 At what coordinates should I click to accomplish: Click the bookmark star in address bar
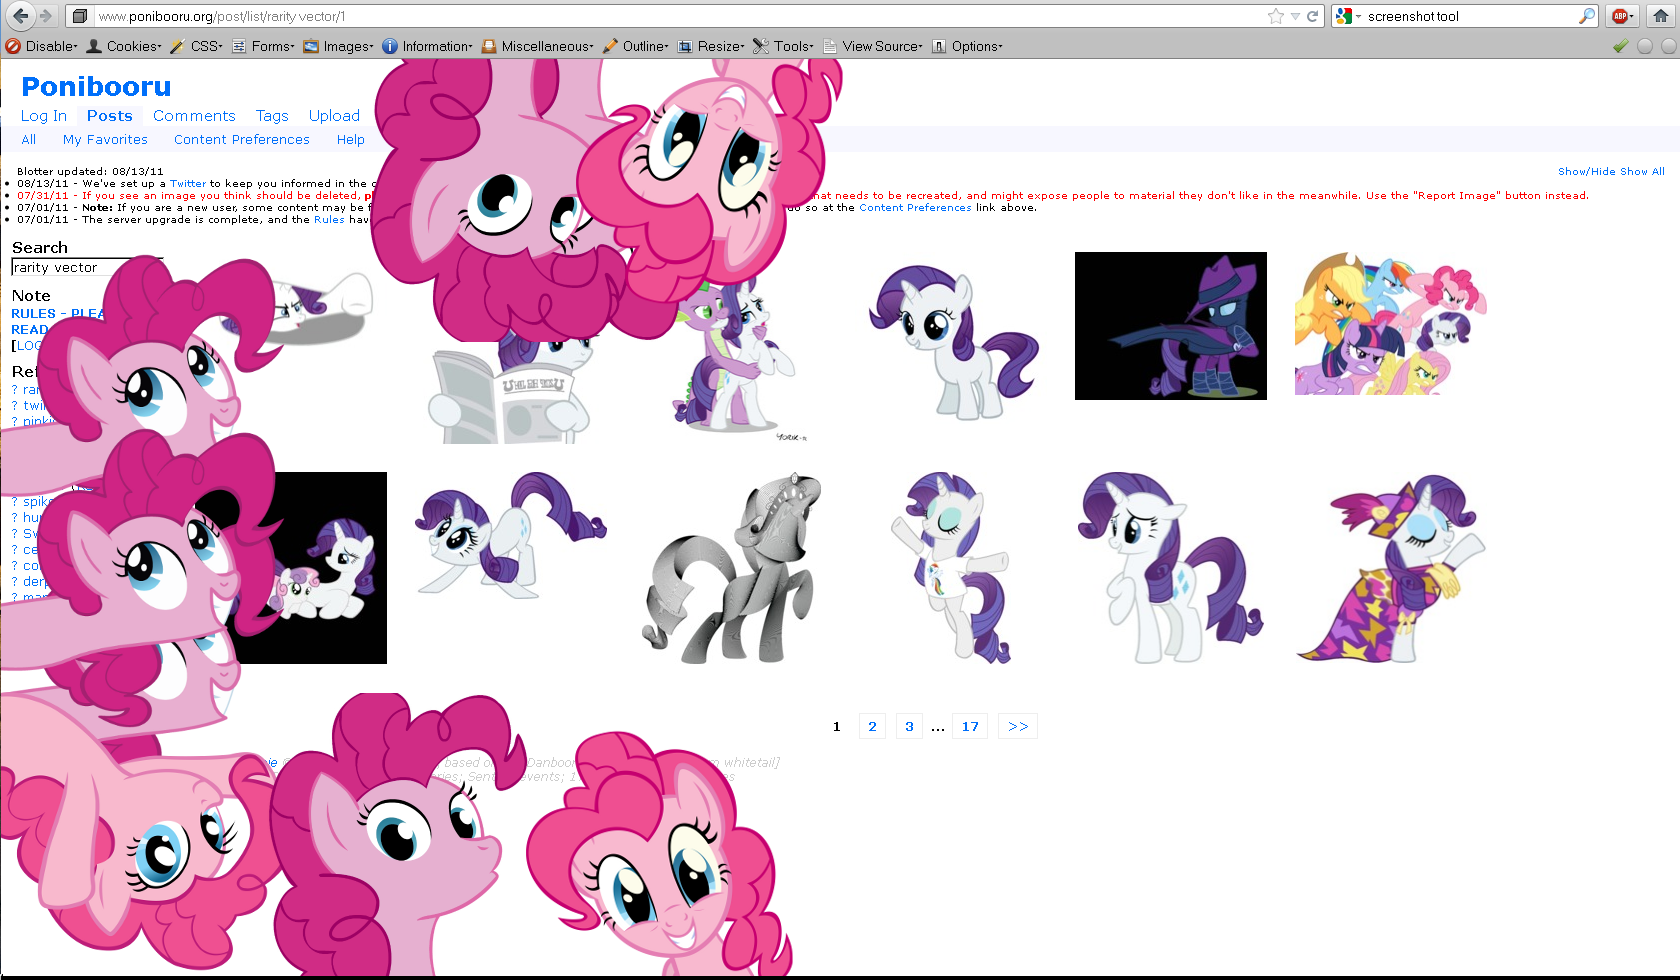click(1276, 16)
